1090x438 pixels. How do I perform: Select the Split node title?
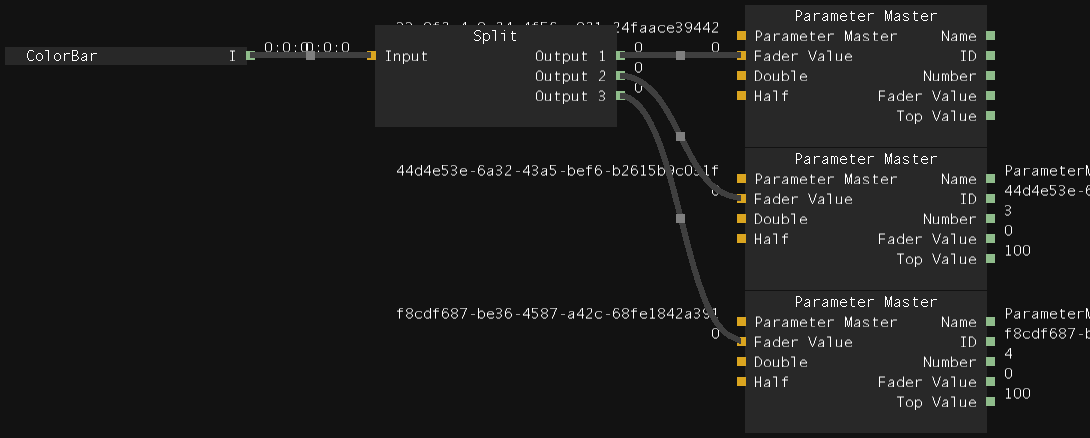pos(495,36)
